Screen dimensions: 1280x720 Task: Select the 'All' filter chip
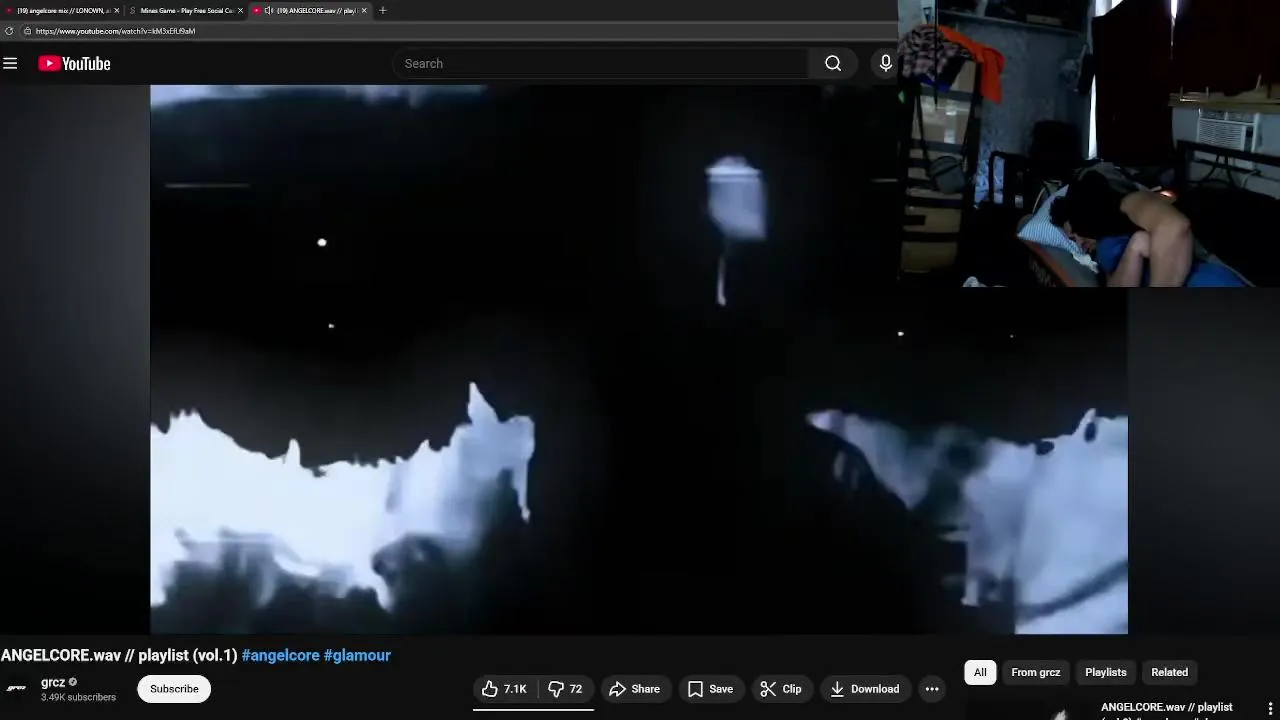point(980,672)
